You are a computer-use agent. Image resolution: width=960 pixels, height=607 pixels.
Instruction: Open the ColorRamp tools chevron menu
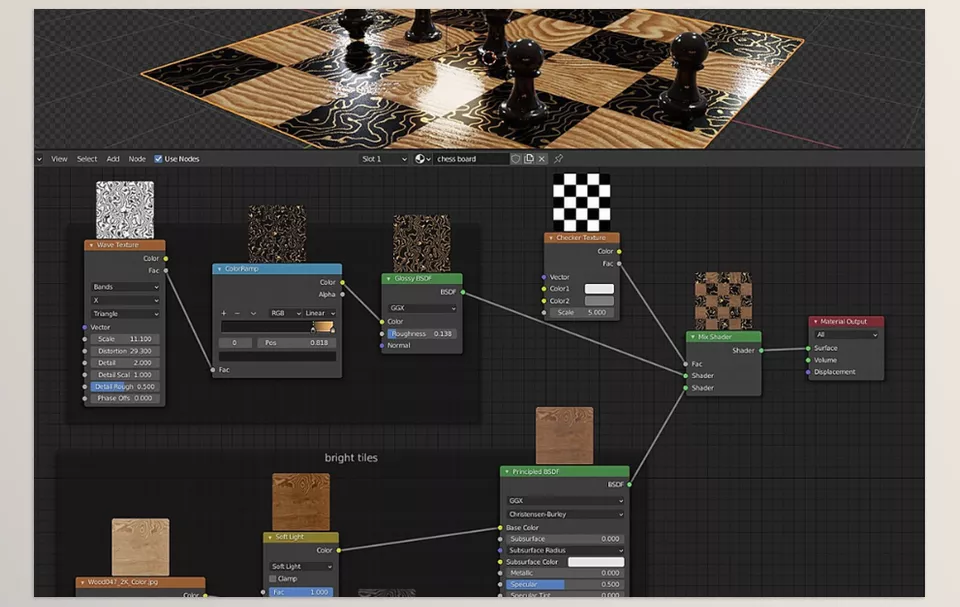point(253,313)
